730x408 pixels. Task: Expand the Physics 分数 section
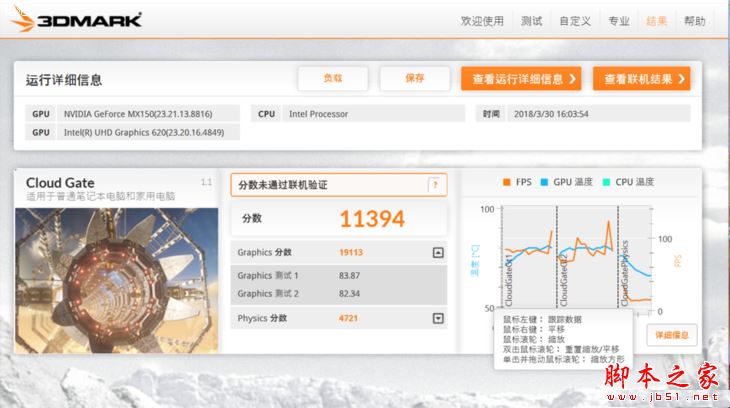[x=438, y=319]
